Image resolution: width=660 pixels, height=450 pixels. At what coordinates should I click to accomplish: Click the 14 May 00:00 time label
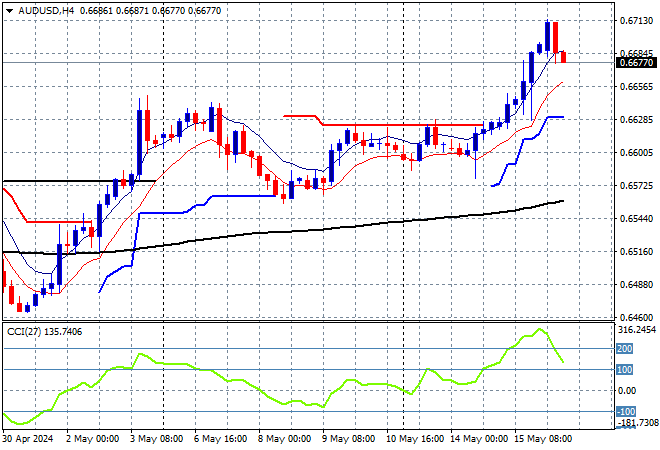coord(479,439)
